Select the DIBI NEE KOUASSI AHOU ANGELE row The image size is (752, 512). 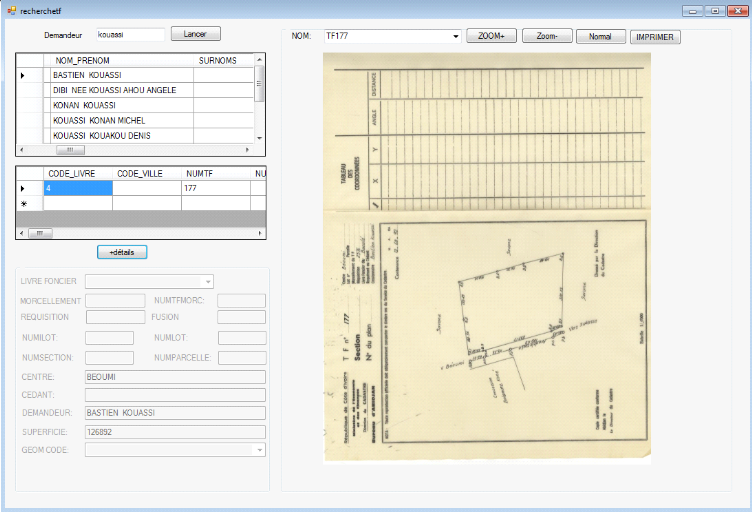point(120,90)
